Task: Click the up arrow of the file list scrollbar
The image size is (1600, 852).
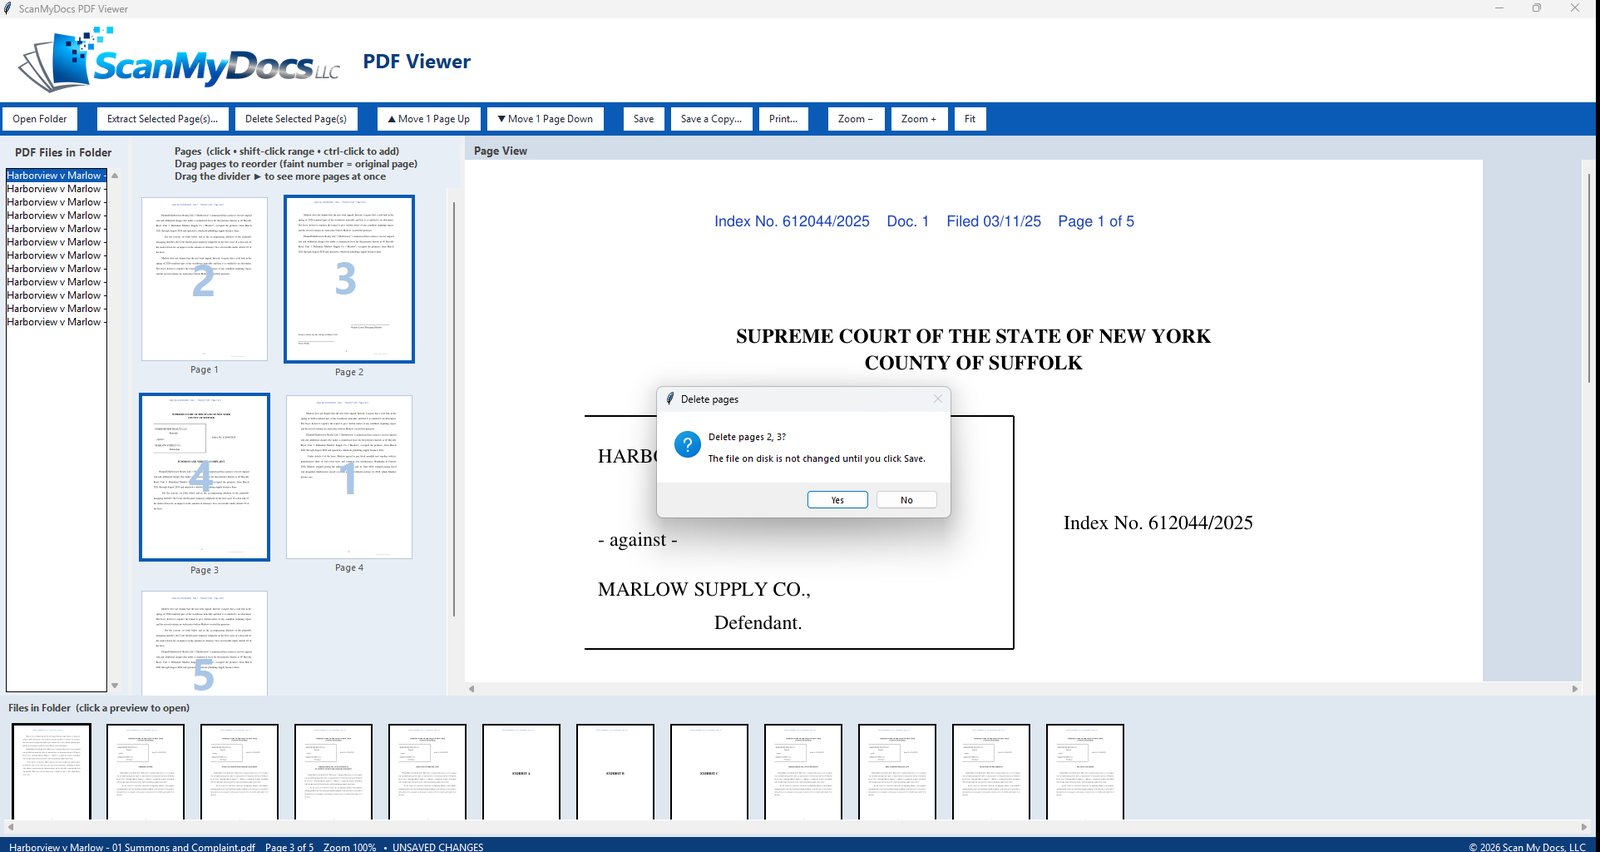Action: (115, 175)
